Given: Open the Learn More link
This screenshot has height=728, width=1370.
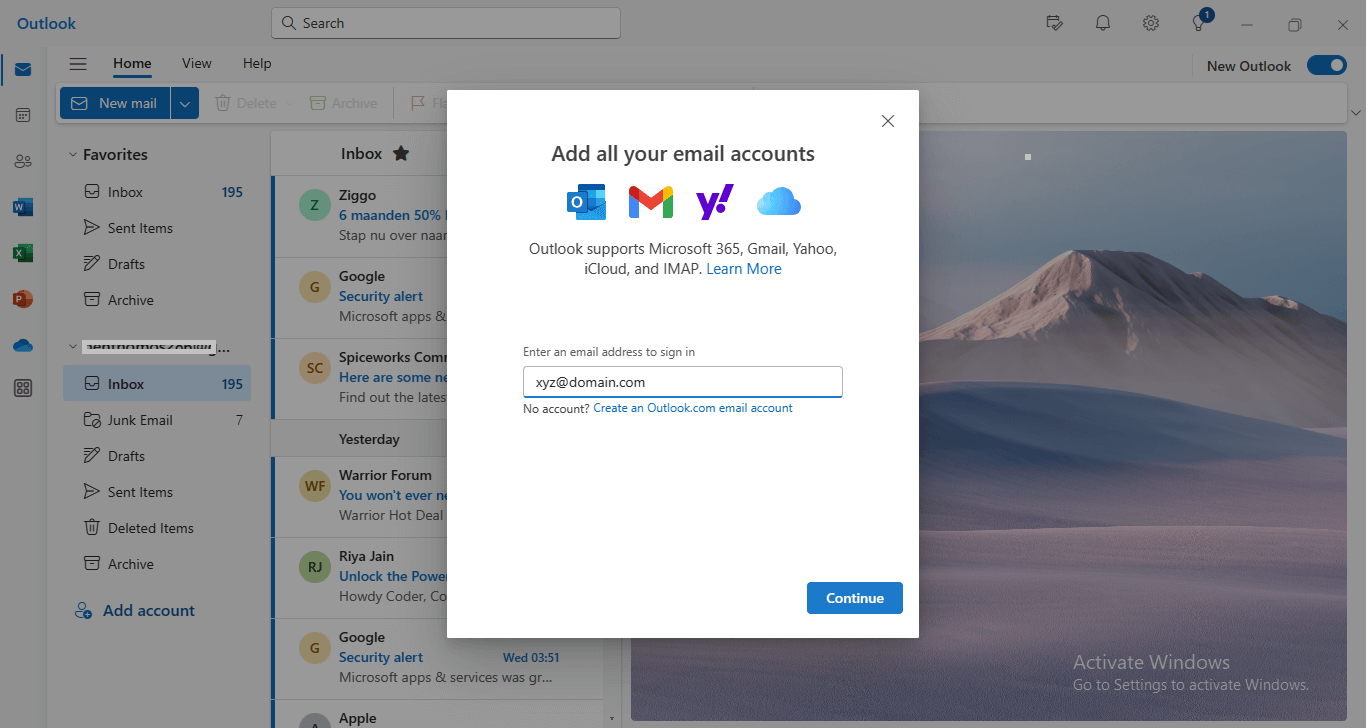Looking at the screenshot, I should pos(744,269).
